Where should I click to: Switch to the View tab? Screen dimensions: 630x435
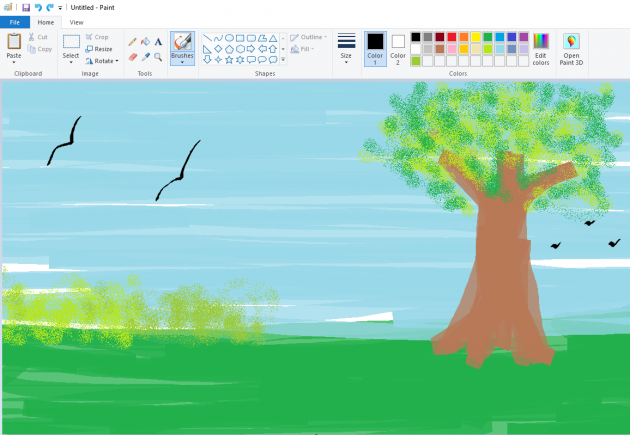pyautogui.click(x=77, y=22)
